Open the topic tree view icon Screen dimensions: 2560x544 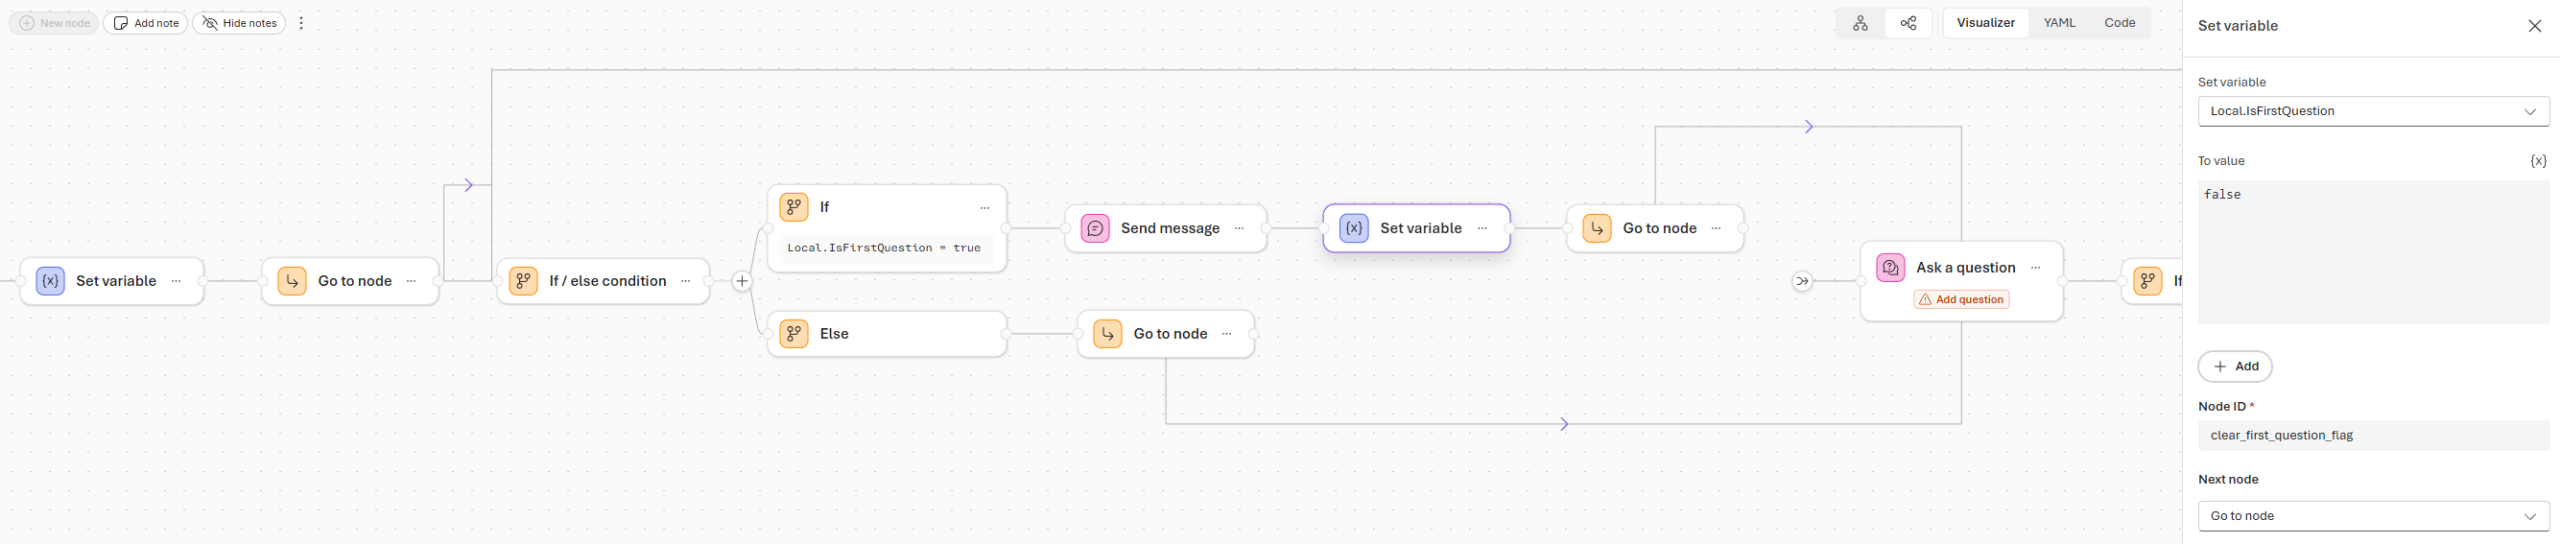(x=1860, y=23)
